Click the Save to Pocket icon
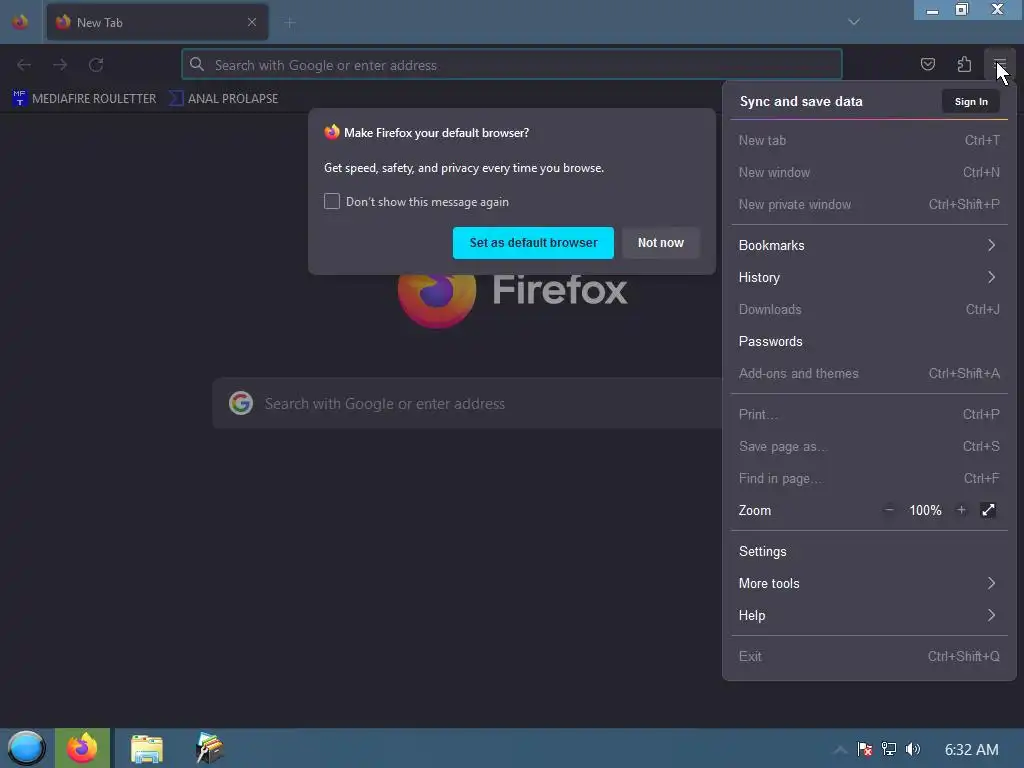1024x768 pixels. pyautogui.click(x=927, y=65)
